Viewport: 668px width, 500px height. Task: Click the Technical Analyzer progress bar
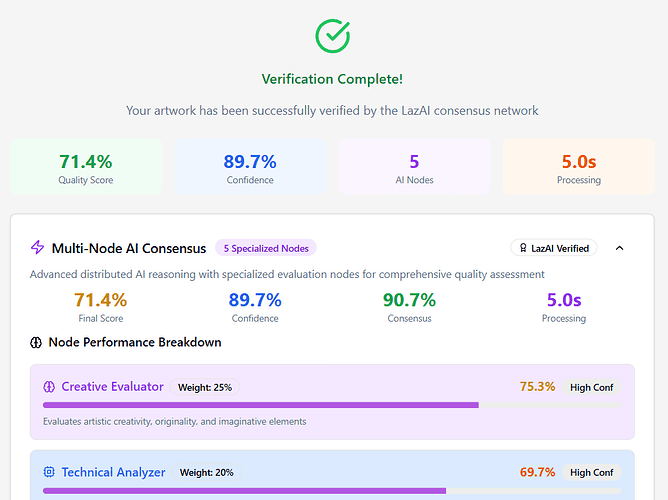(330, 491)
